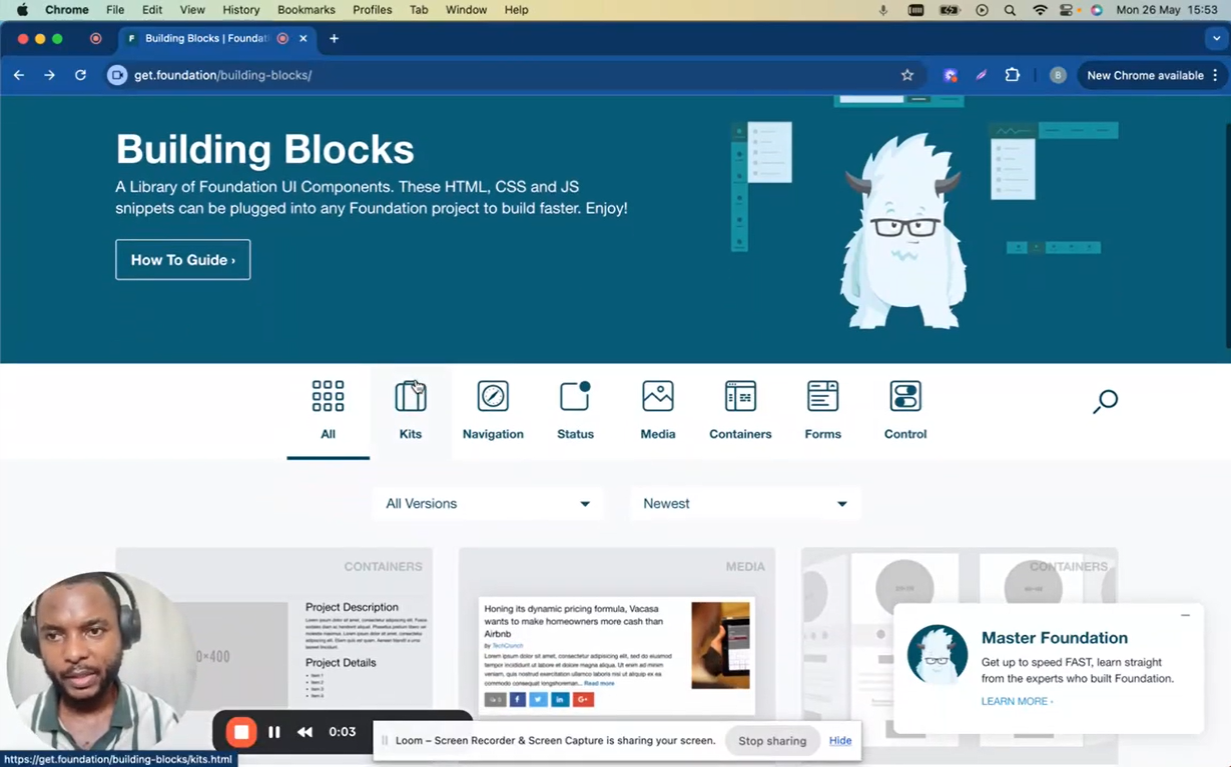This screenshot has width=1231, height=767.
Task: Expand the Newest sort dropdown
Action: coord(745,503)
